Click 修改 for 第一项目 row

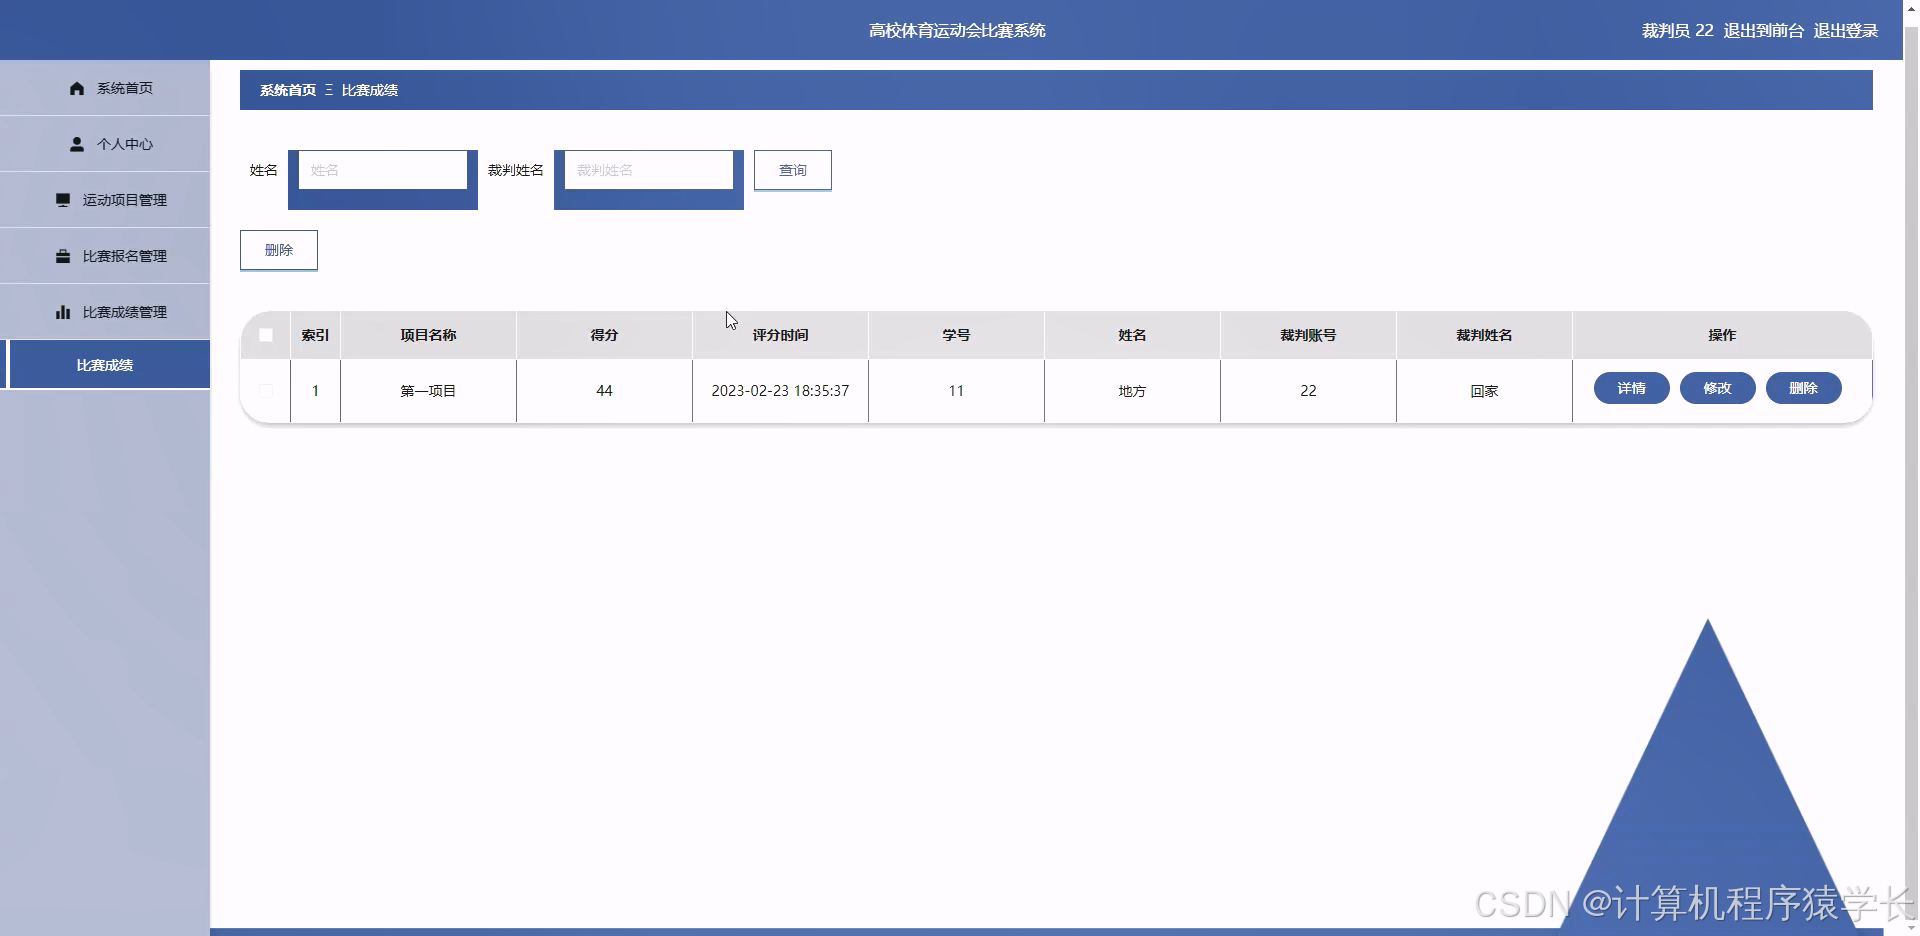[1718, 388]
